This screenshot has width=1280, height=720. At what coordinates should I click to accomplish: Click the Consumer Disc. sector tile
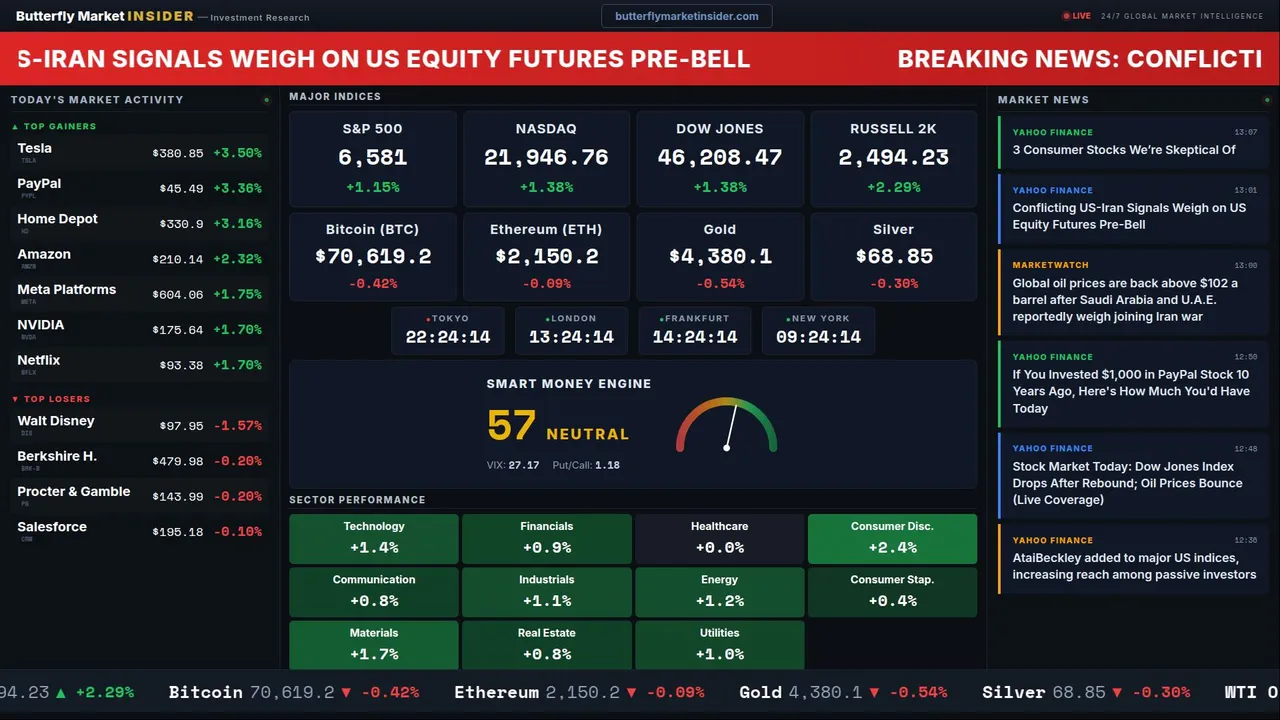tap(892, 538)
